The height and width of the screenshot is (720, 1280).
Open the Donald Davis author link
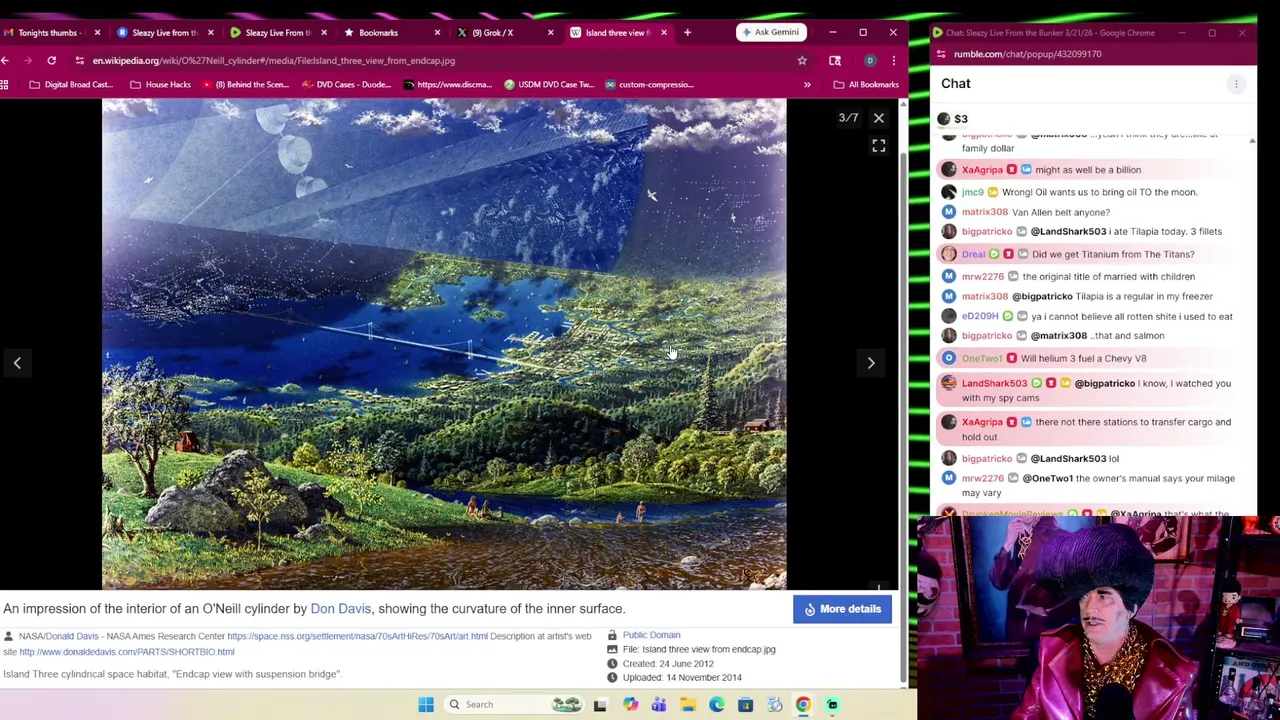72,636
